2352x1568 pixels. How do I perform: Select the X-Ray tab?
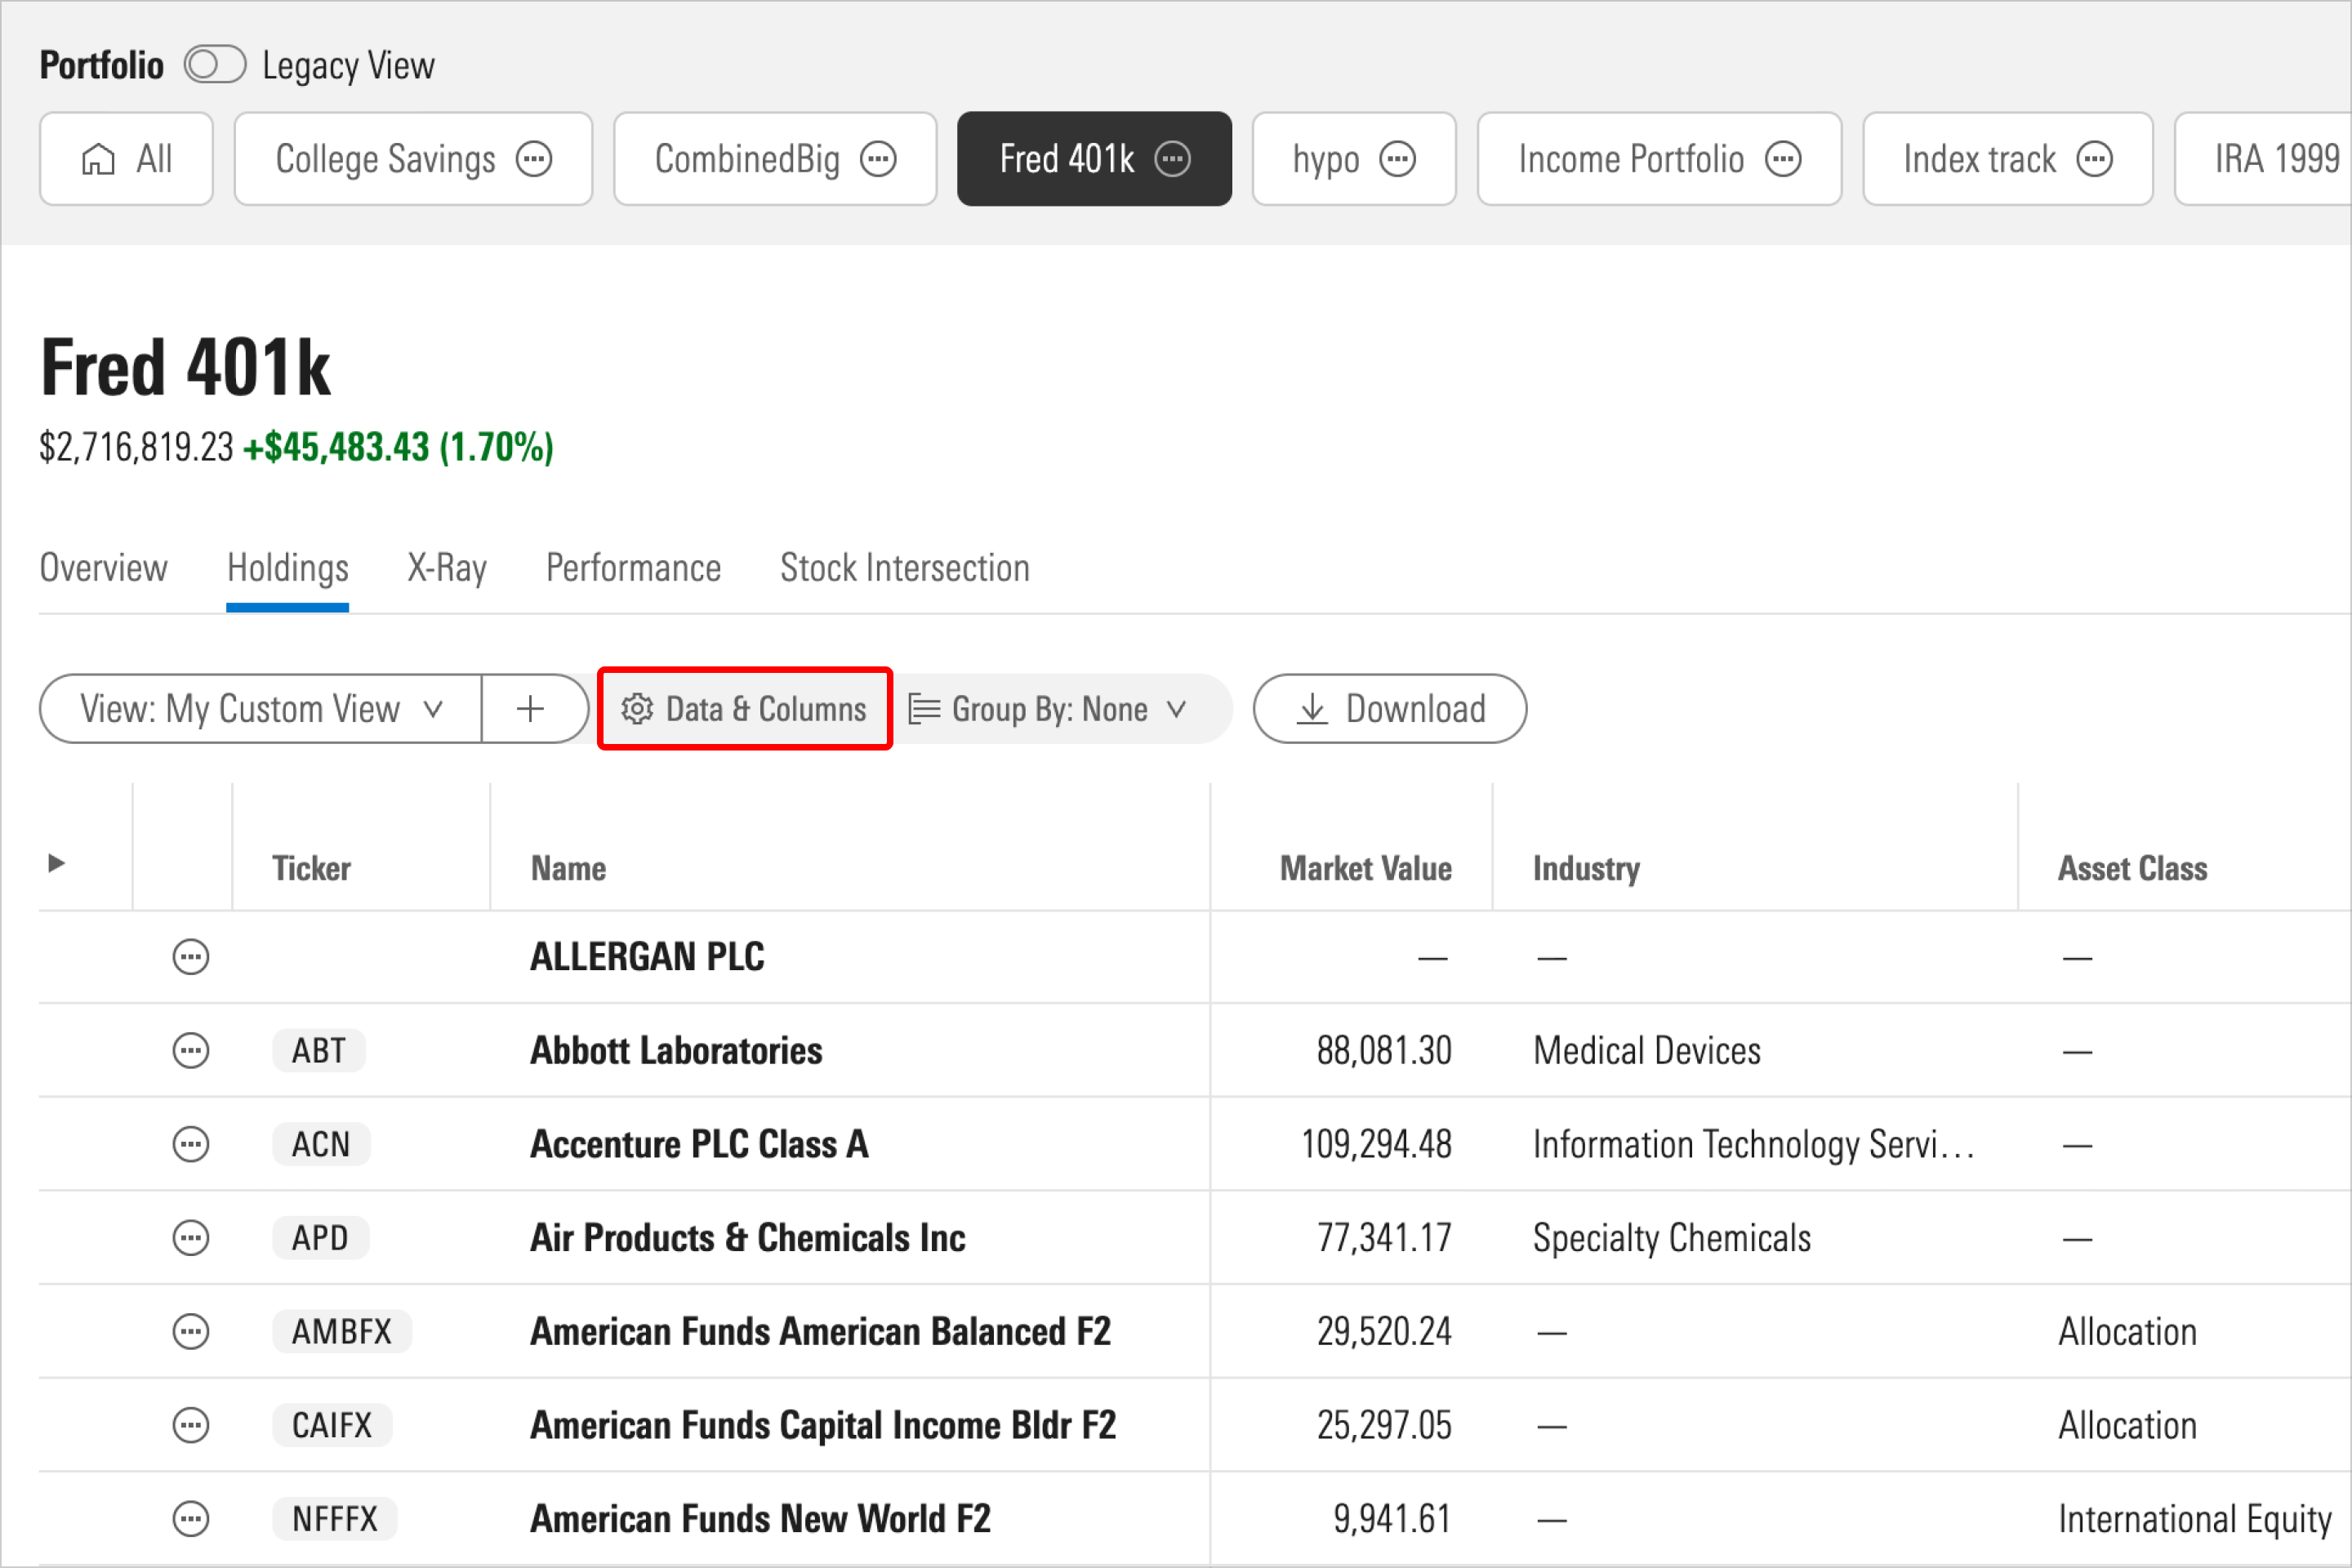pos(443,567)
